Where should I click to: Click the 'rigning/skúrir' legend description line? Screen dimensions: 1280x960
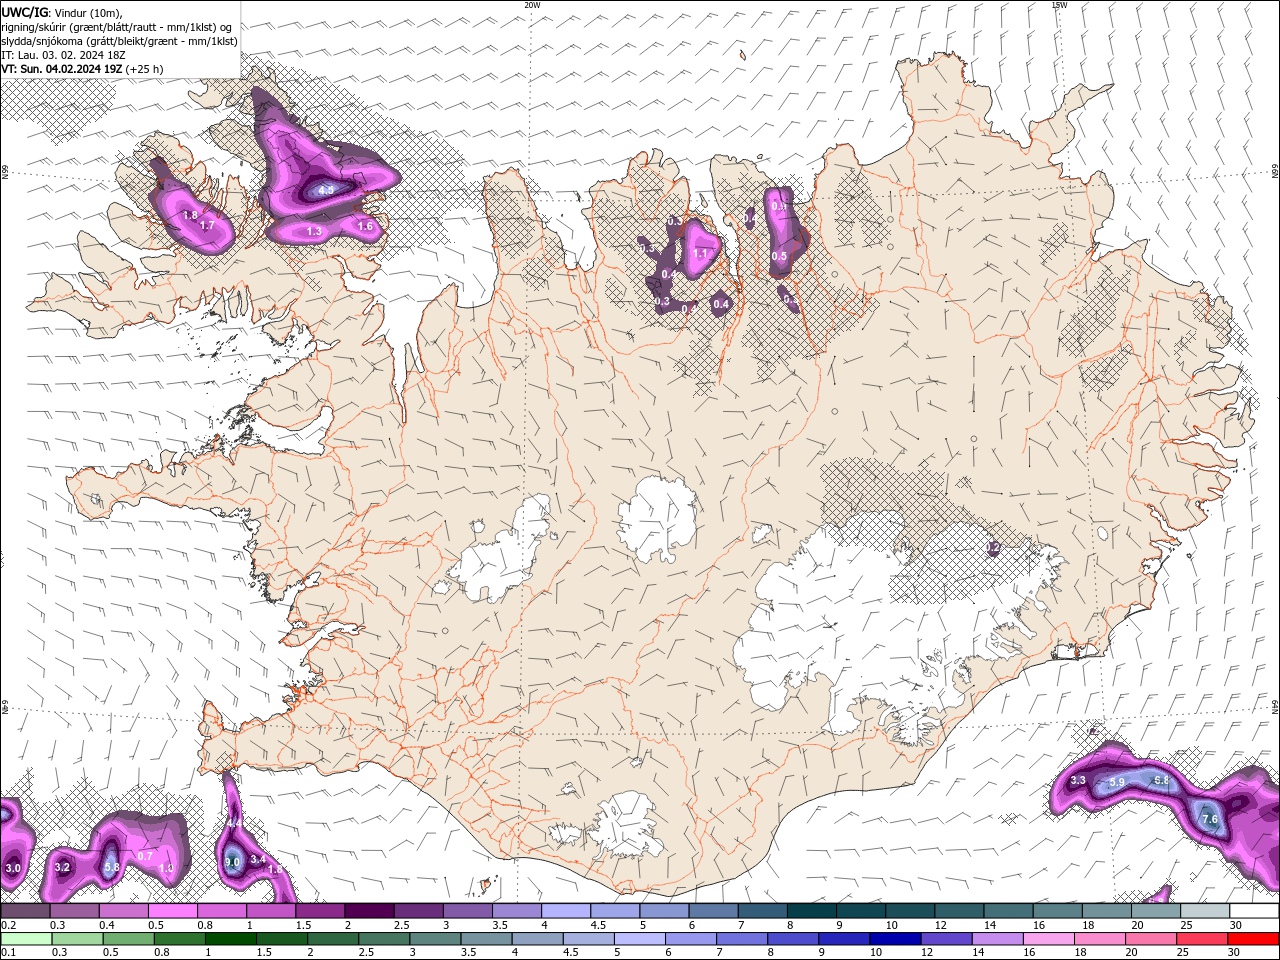117,27
